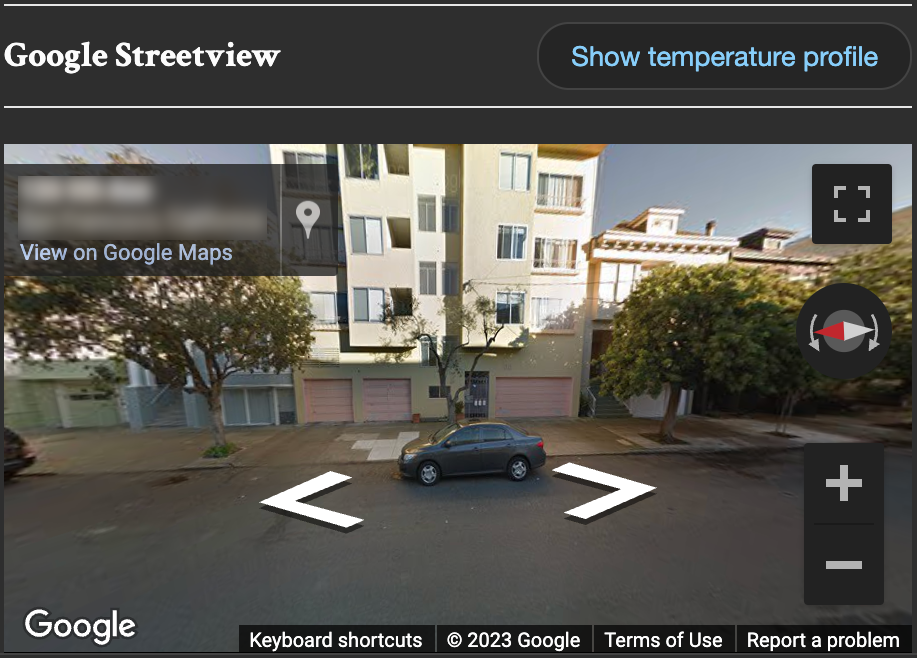Zoom out with the minus button
This screenshot has width=917, height=658.
pyautogui.click(x=843, y=564)
